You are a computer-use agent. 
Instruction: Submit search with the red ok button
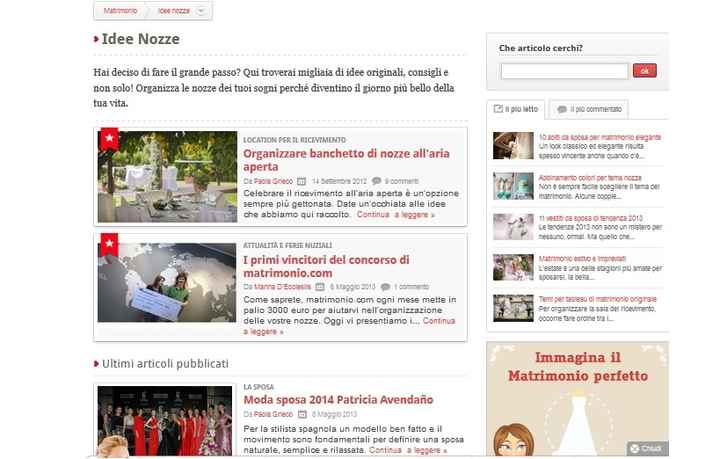coord(645,71)
